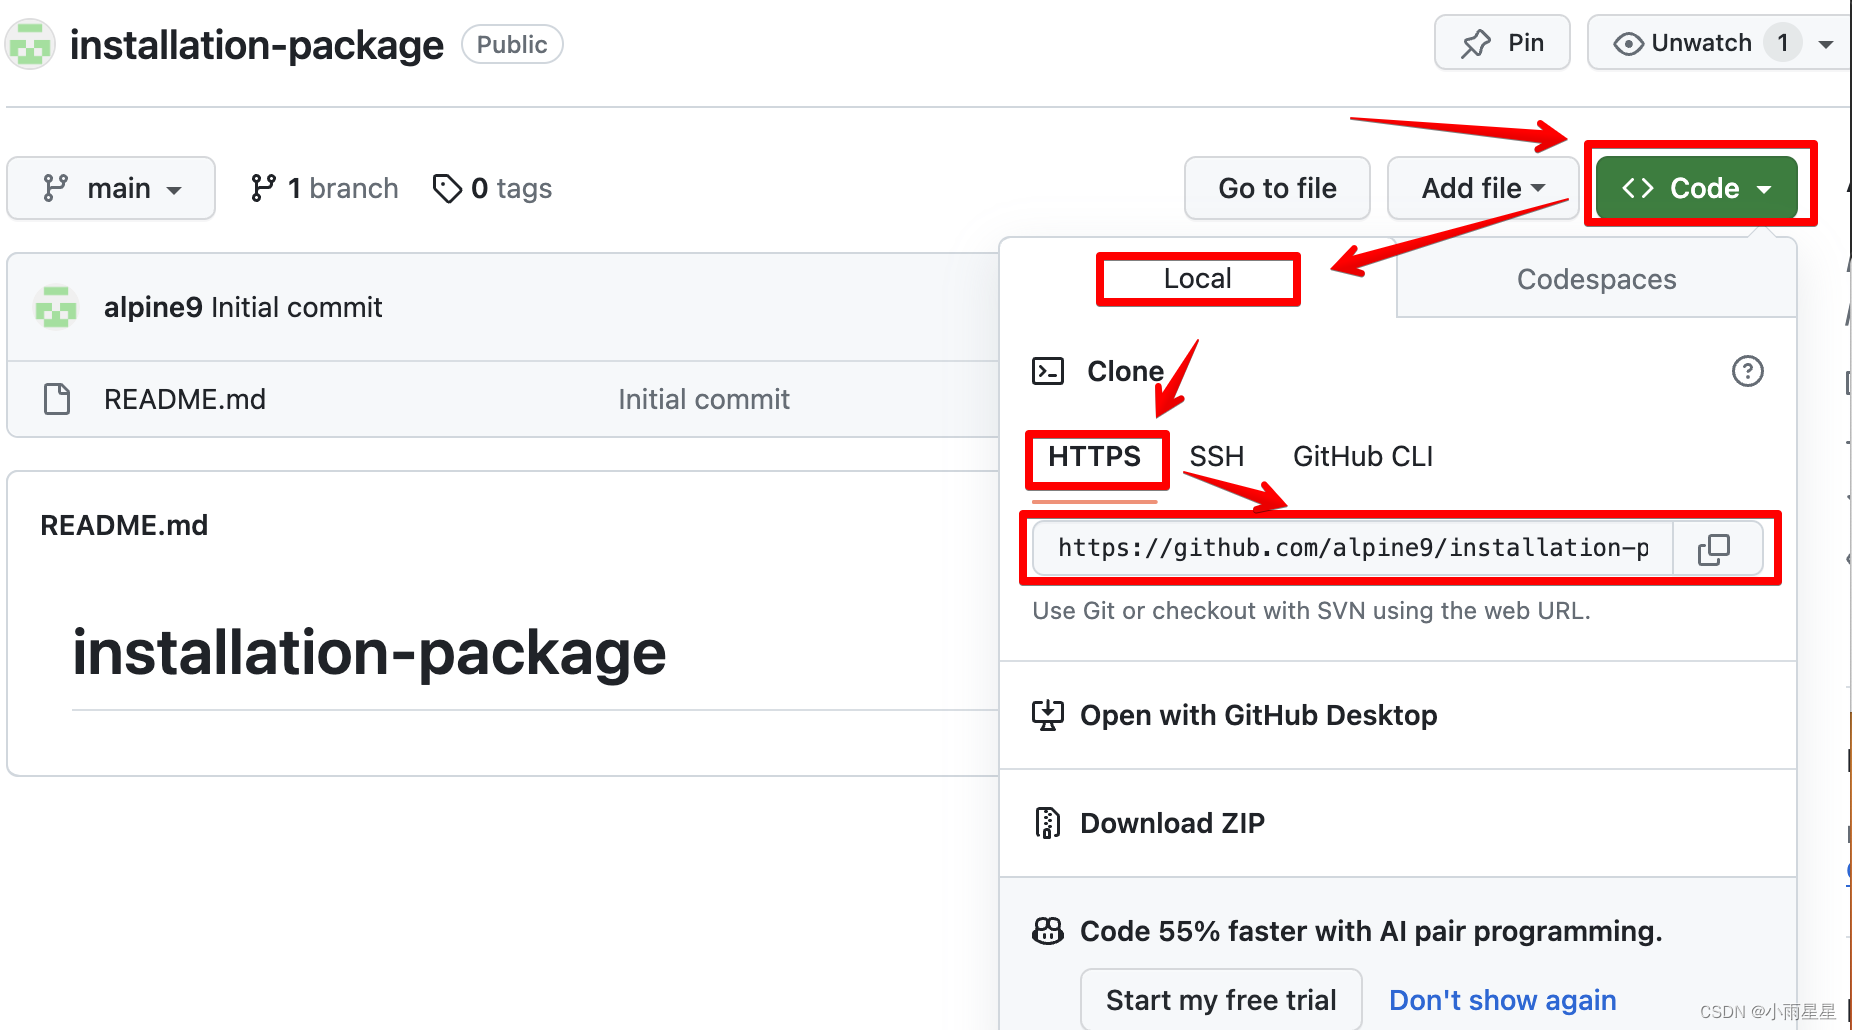Select the SSH clone tab
Screen dimensions: 1852x1030
[x=1216, y=457]
